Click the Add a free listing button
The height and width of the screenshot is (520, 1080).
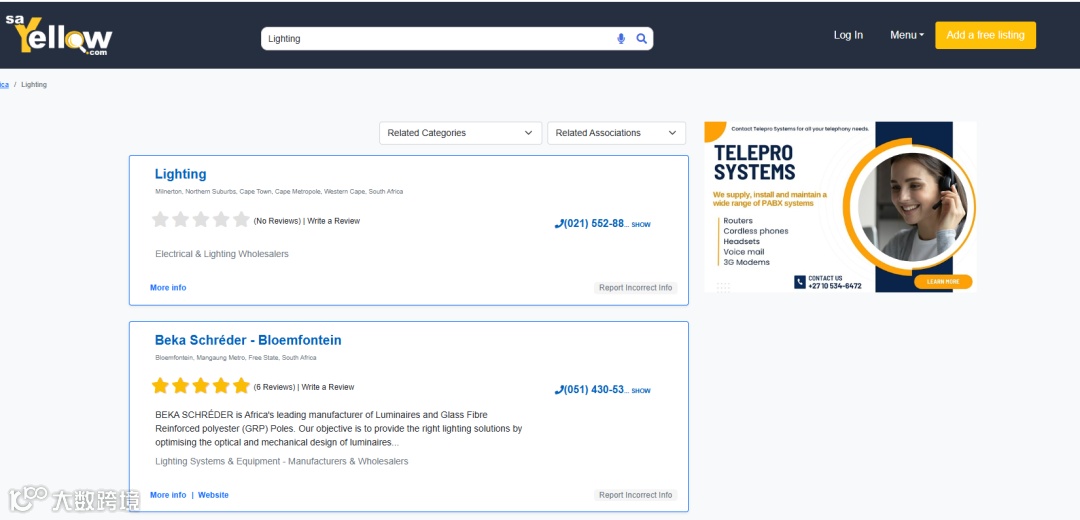[985, 35]
